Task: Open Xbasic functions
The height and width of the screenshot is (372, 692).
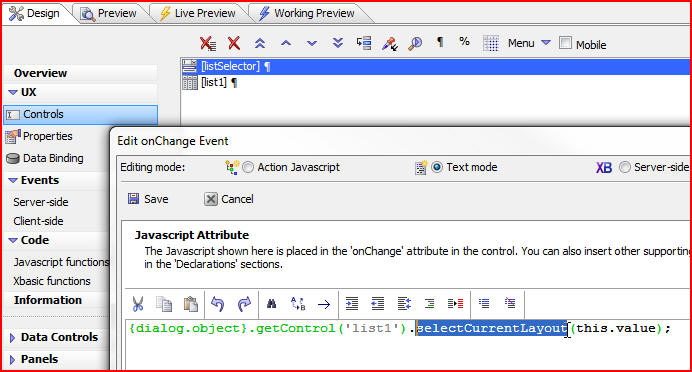Action: [x=52, y=281]
